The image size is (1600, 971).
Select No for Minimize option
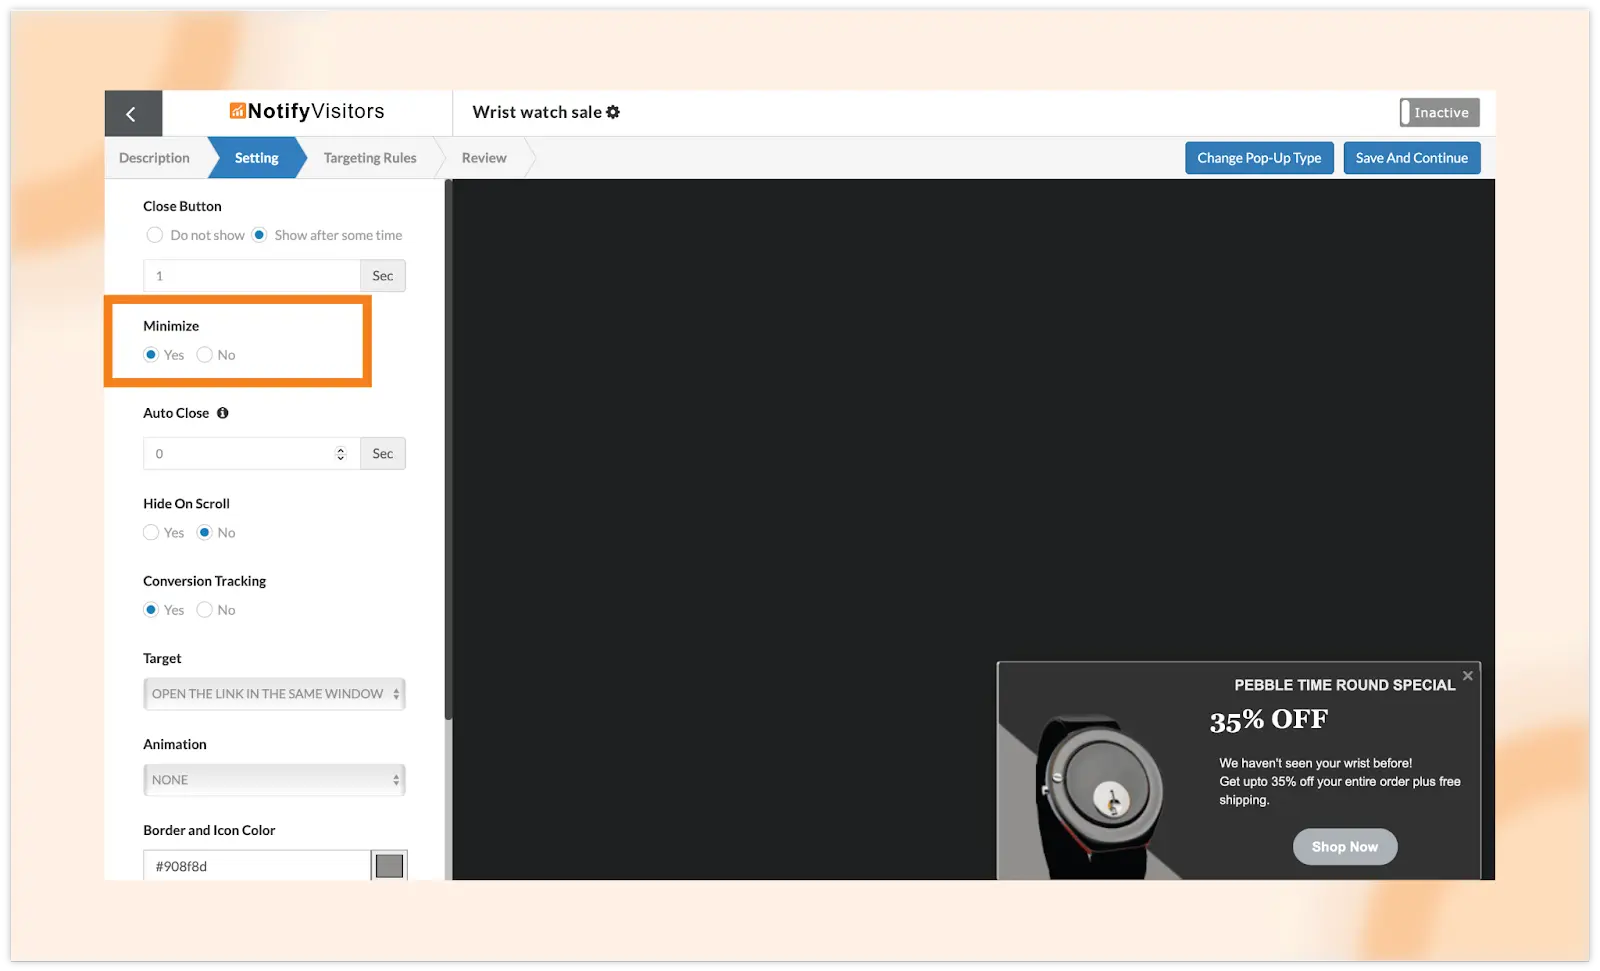[205, 355]
